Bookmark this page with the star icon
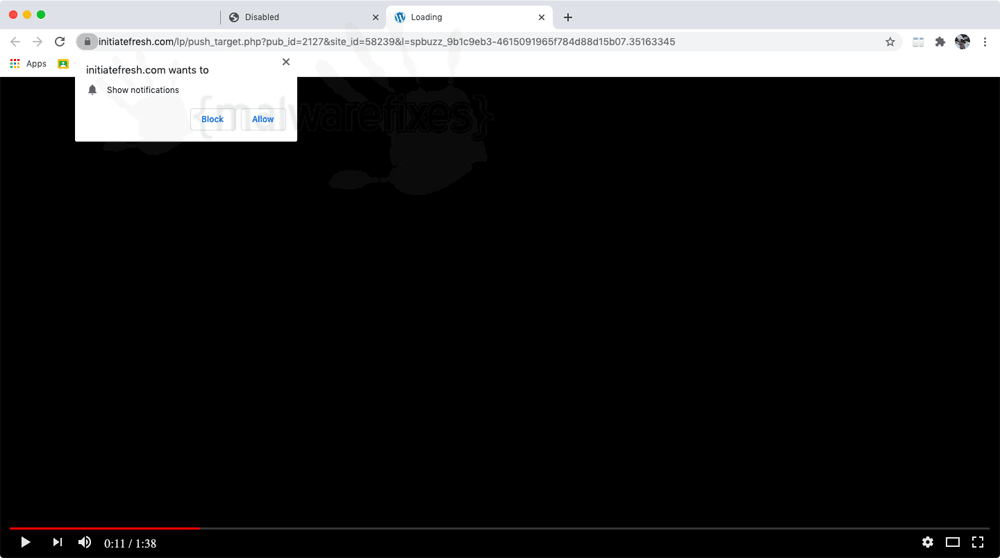Screen dimensions: 1000x558 click(x=890, y=42)
